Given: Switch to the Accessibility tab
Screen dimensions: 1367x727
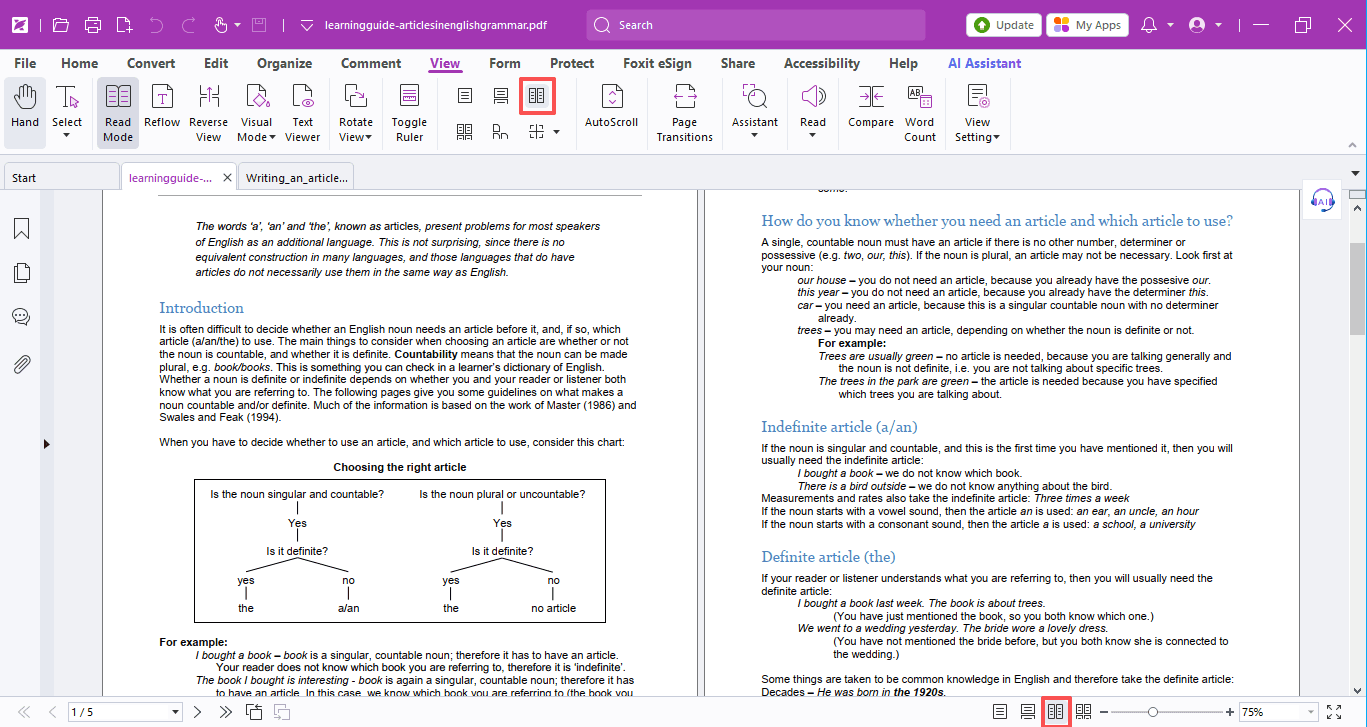Looking at the screenshot, I should coord(822,63).
